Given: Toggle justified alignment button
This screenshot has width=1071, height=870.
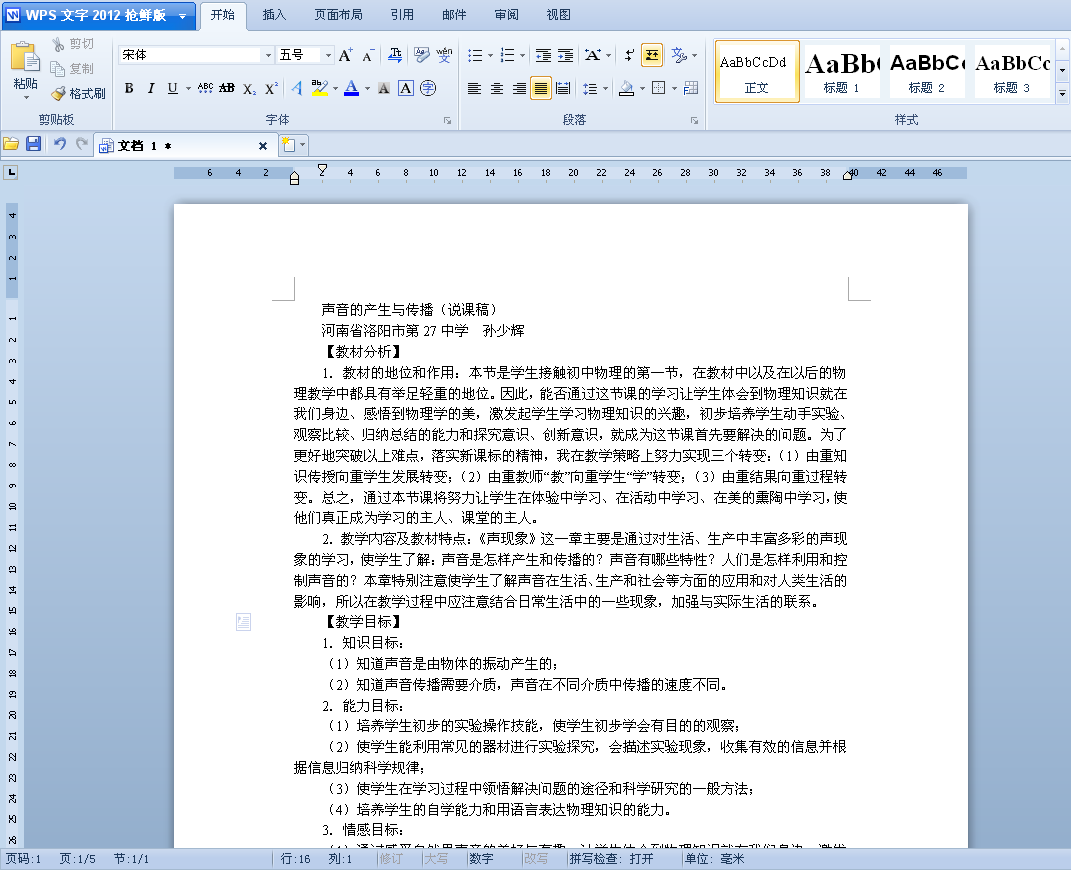Looking at the screenshot, I should pos(541,89).
